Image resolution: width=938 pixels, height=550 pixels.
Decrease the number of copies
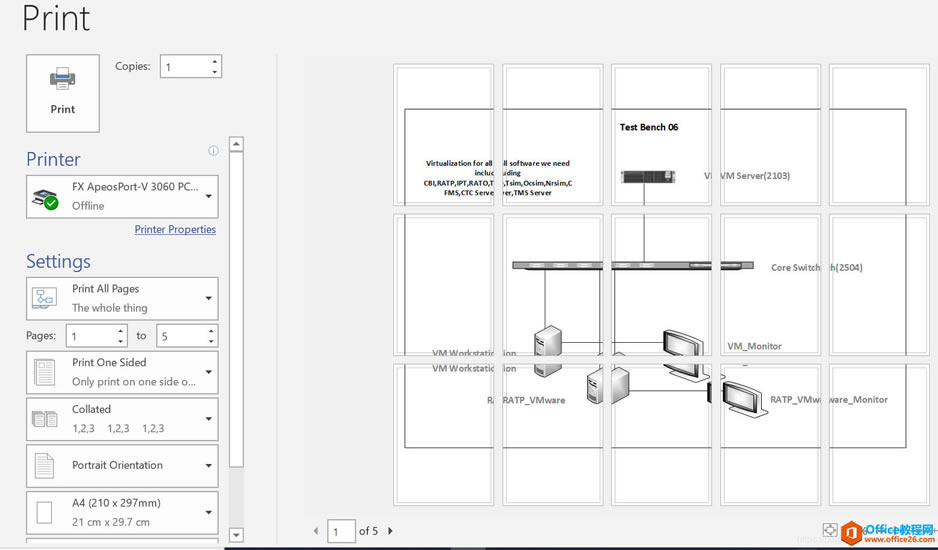point(214,72)
